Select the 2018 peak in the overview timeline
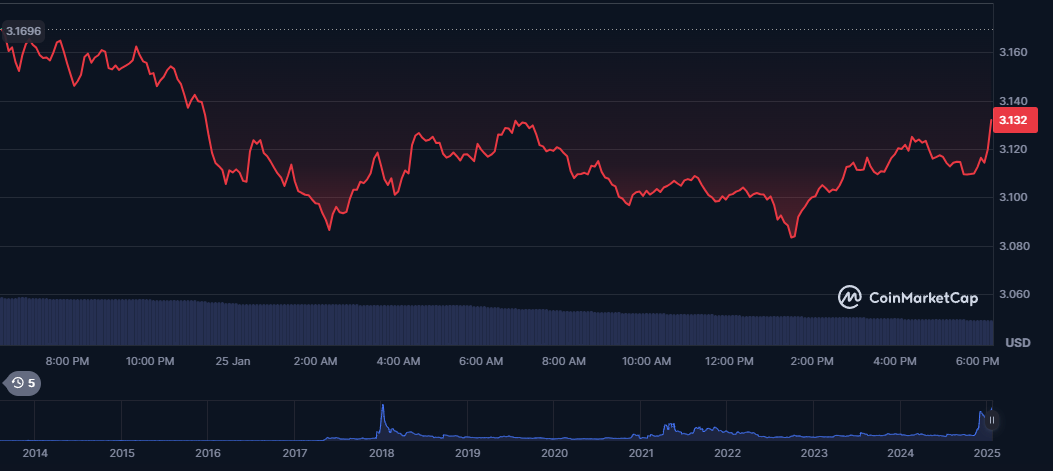This screenshot has height=471, width=1053. click(381, 410)
